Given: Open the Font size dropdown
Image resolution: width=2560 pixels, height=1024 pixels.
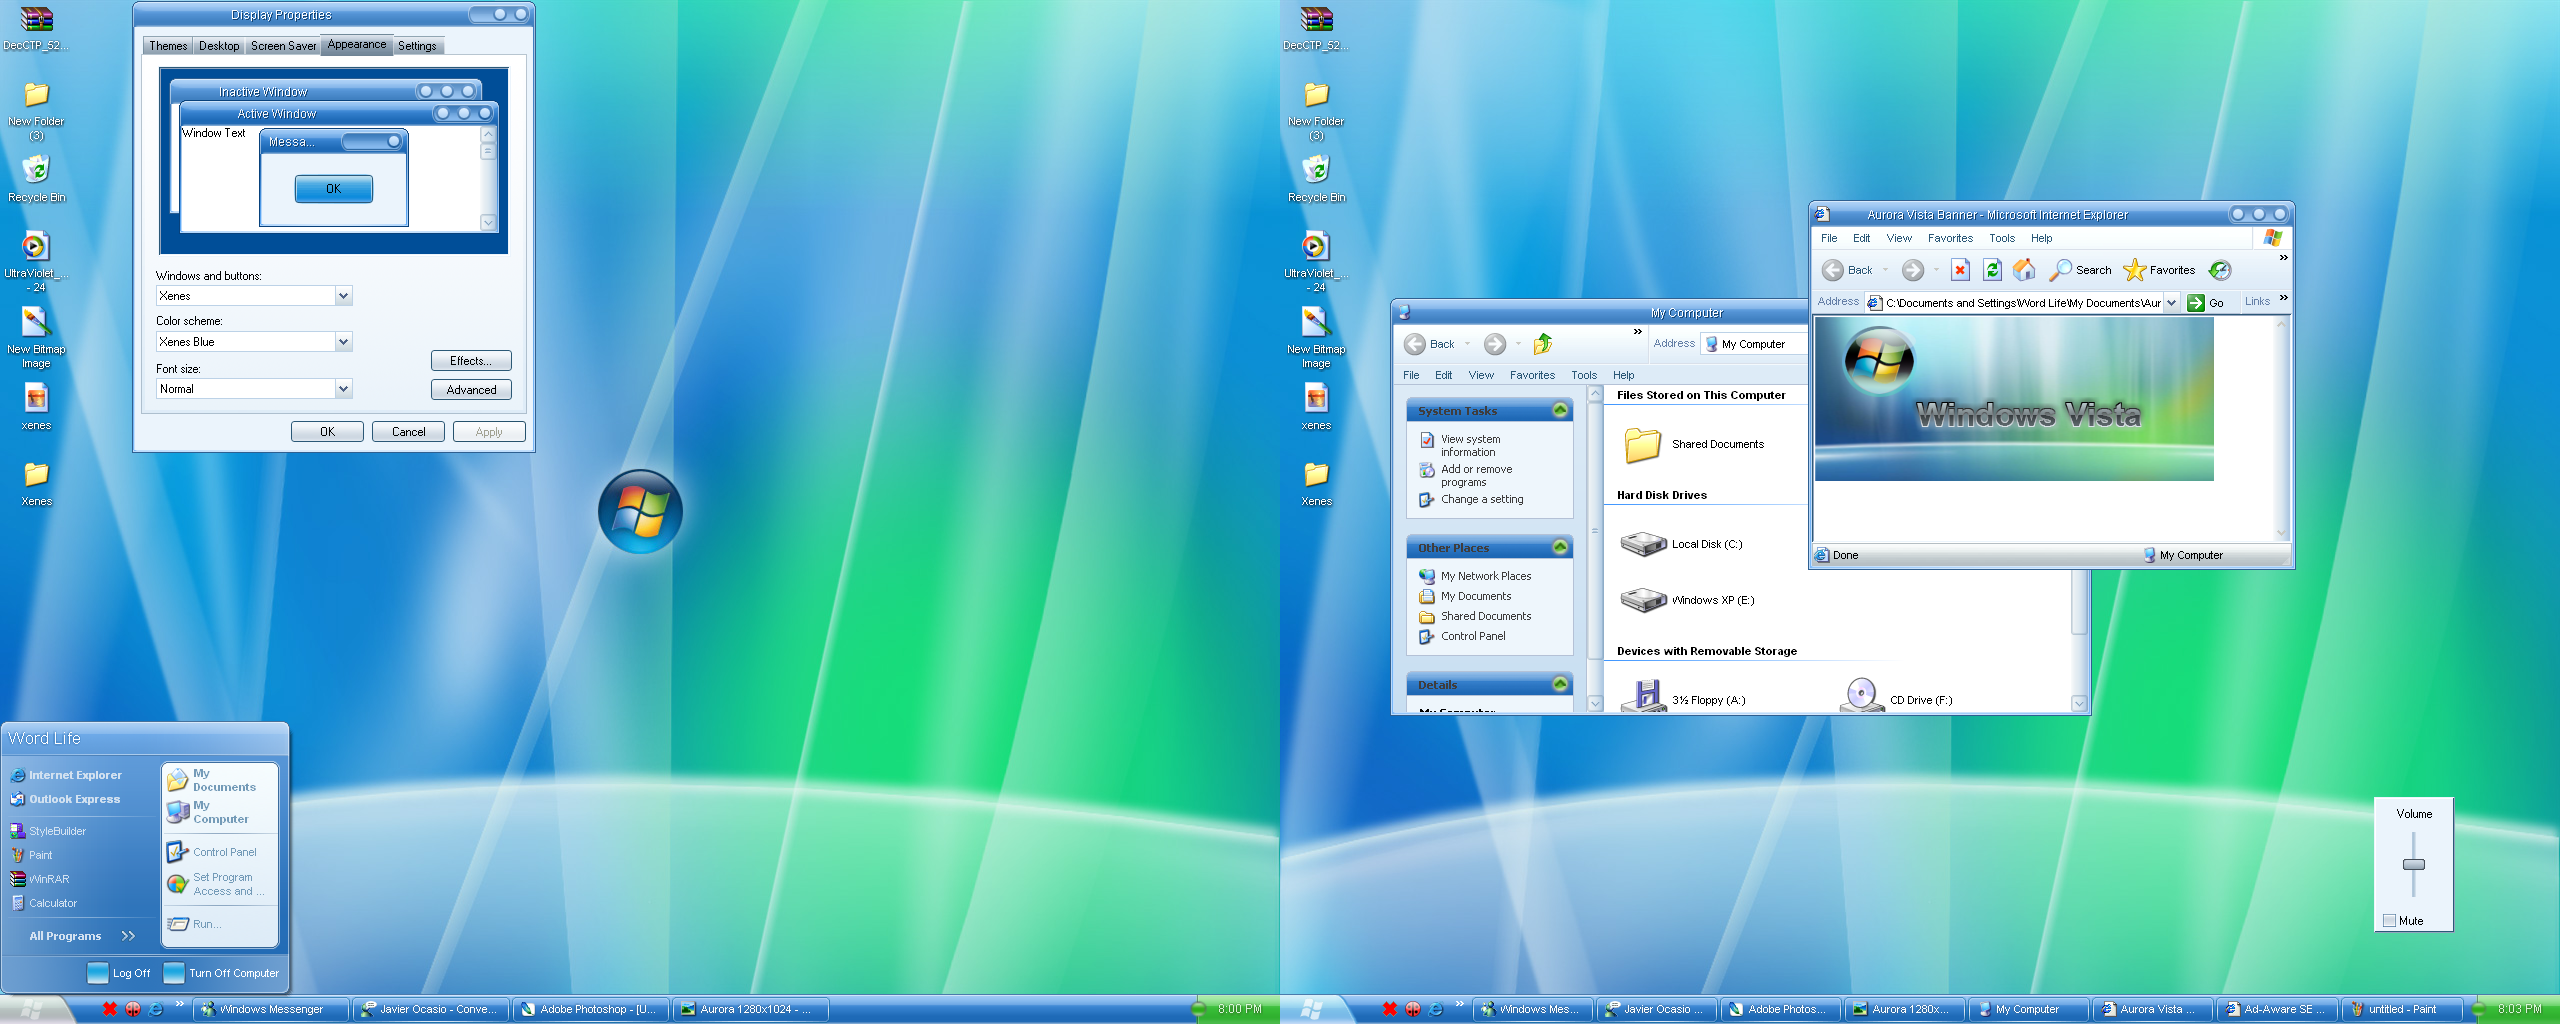Looking at the screenshot, I should click(343, 389).
